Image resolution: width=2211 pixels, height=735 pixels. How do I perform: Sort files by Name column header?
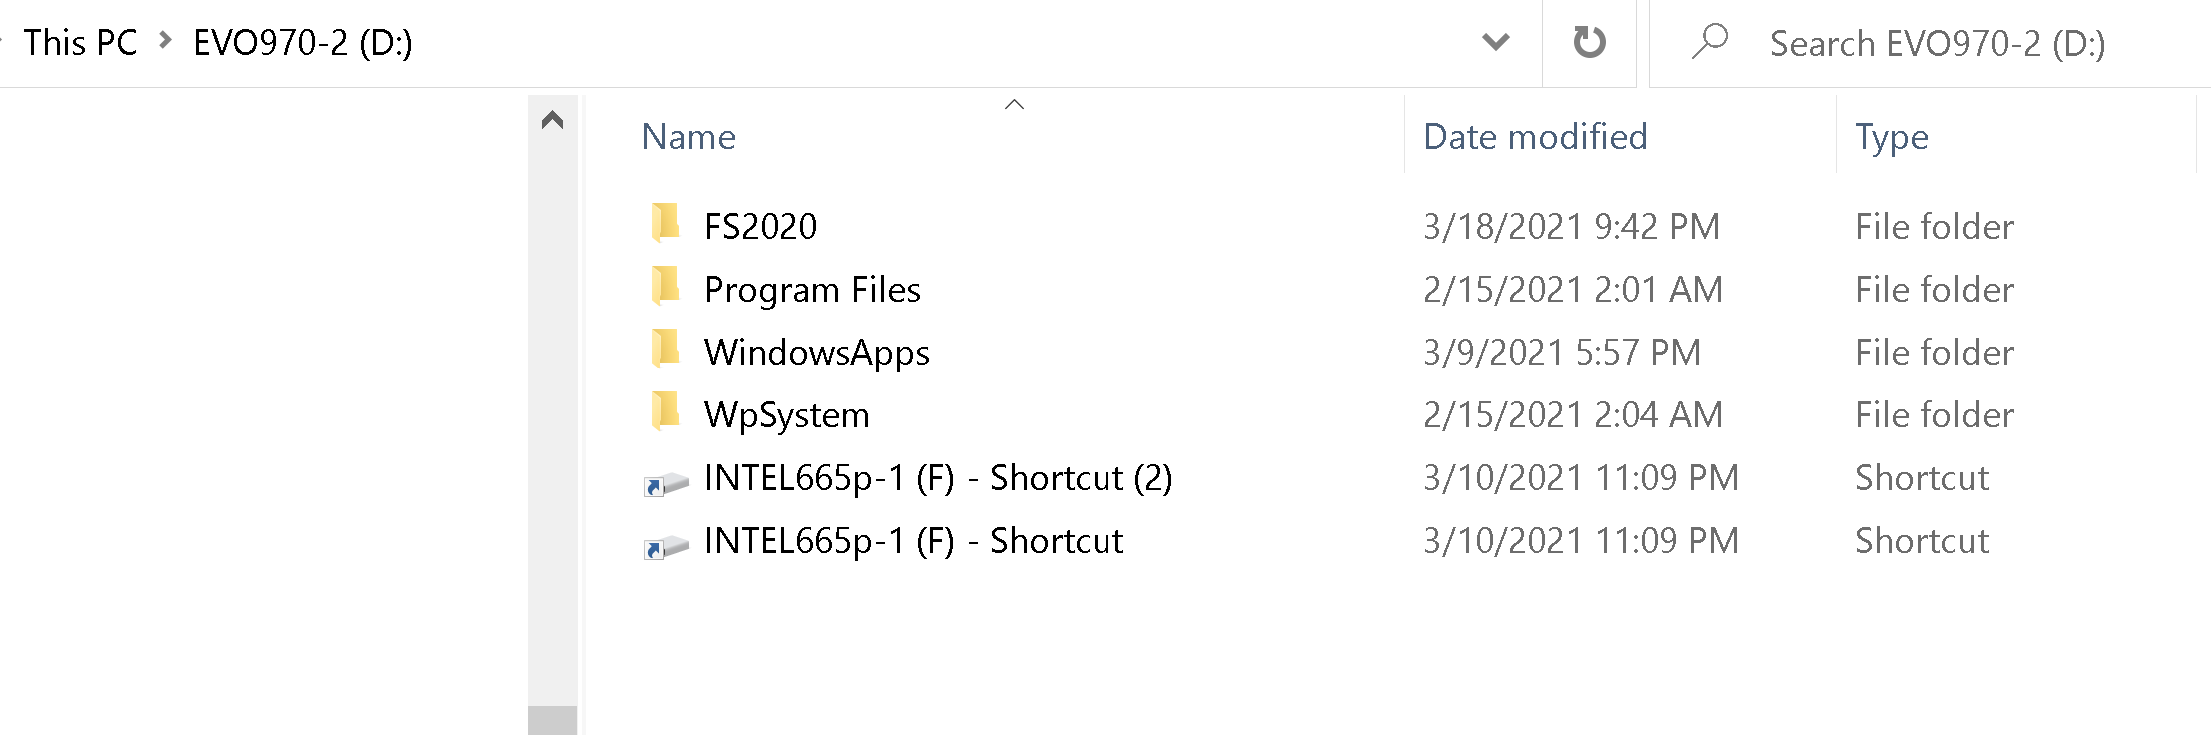(689, 137)
